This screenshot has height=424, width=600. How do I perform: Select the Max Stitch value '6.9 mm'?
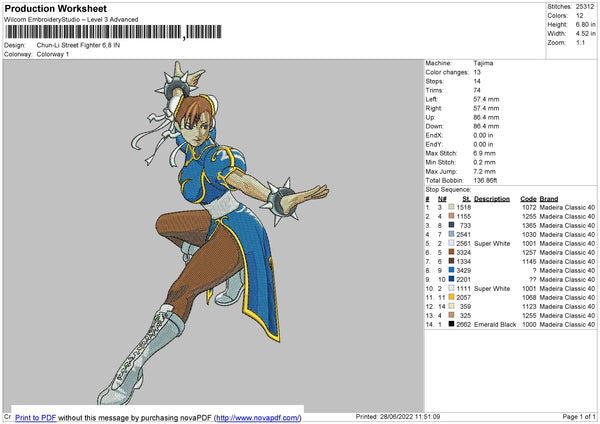[484, 153]
